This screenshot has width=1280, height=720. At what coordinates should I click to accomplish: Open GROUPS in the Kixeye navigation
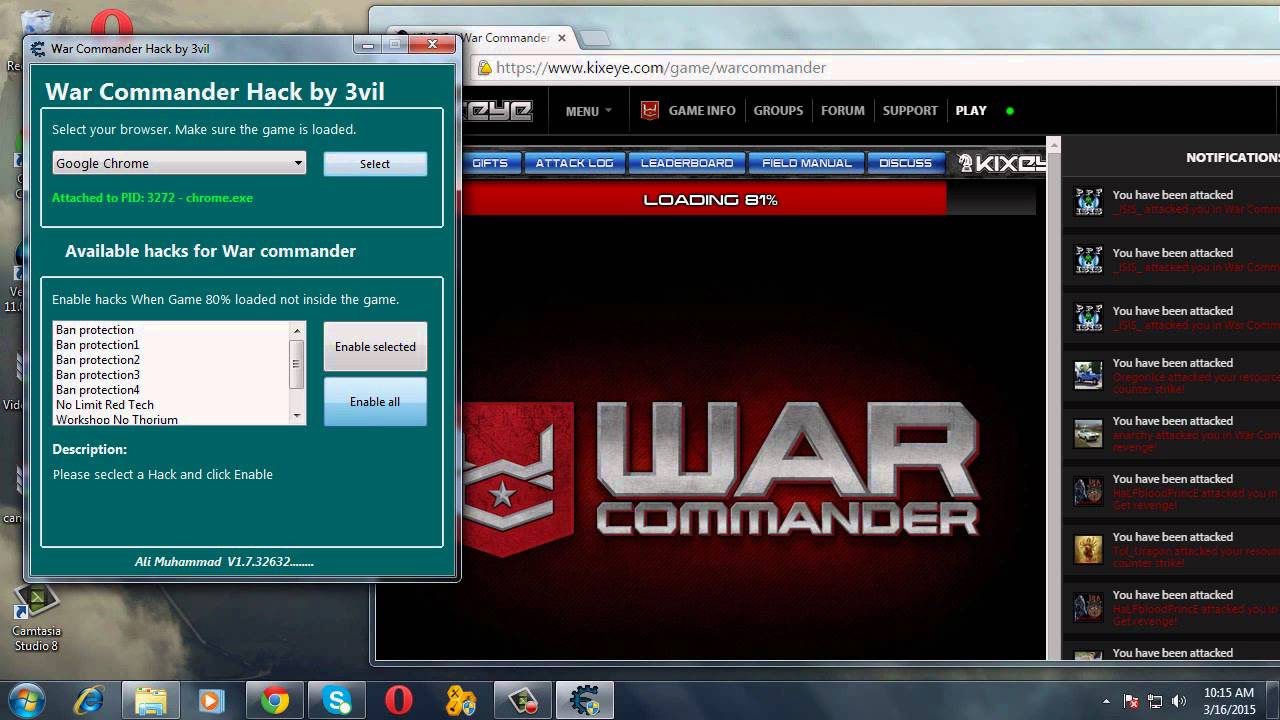coord(778,111)
